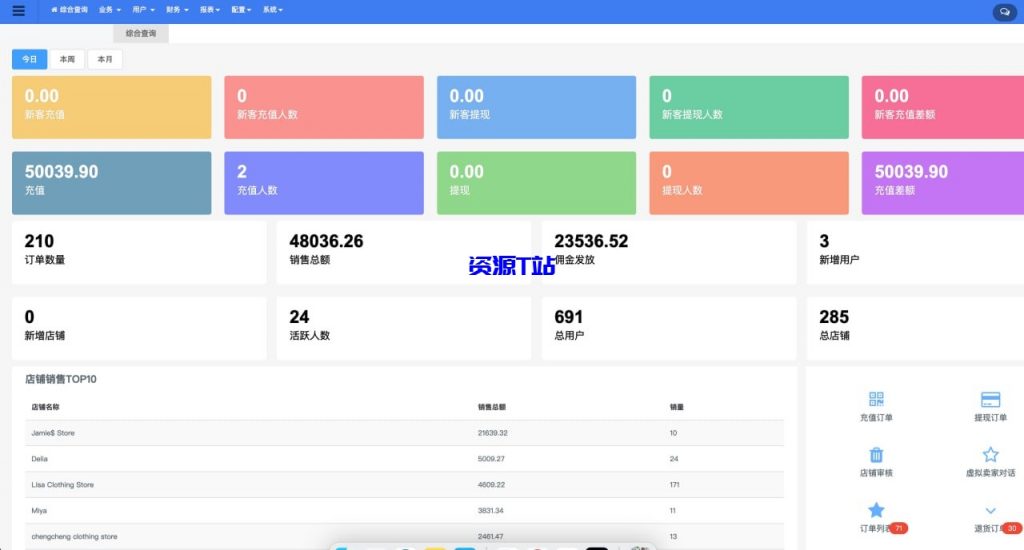Click the 店铺销售TOP10 heading

(x=61, y=379)
